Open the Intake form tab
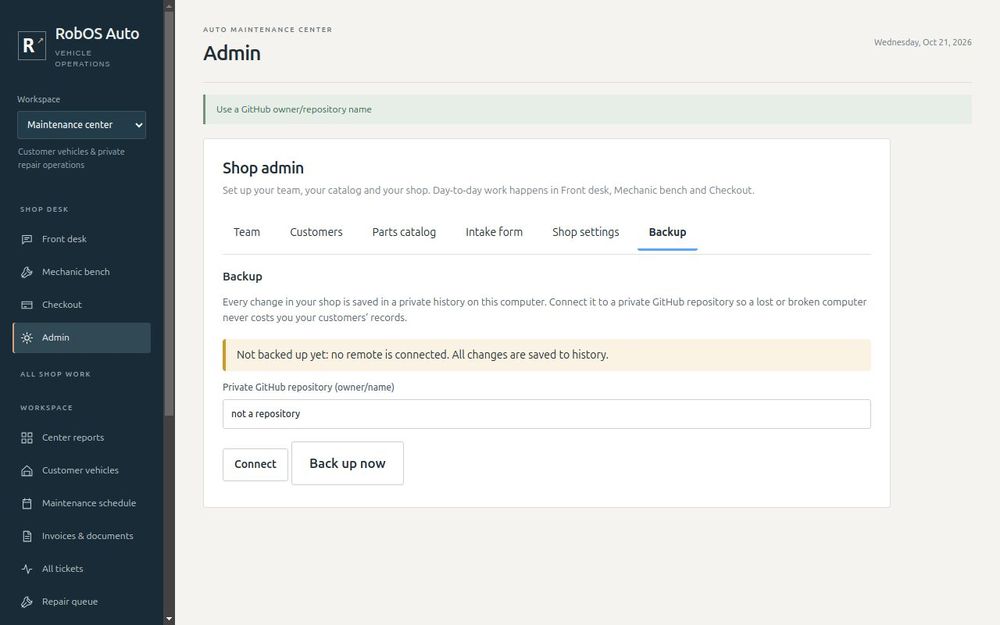1000x625 pixels. coord(494,232)
